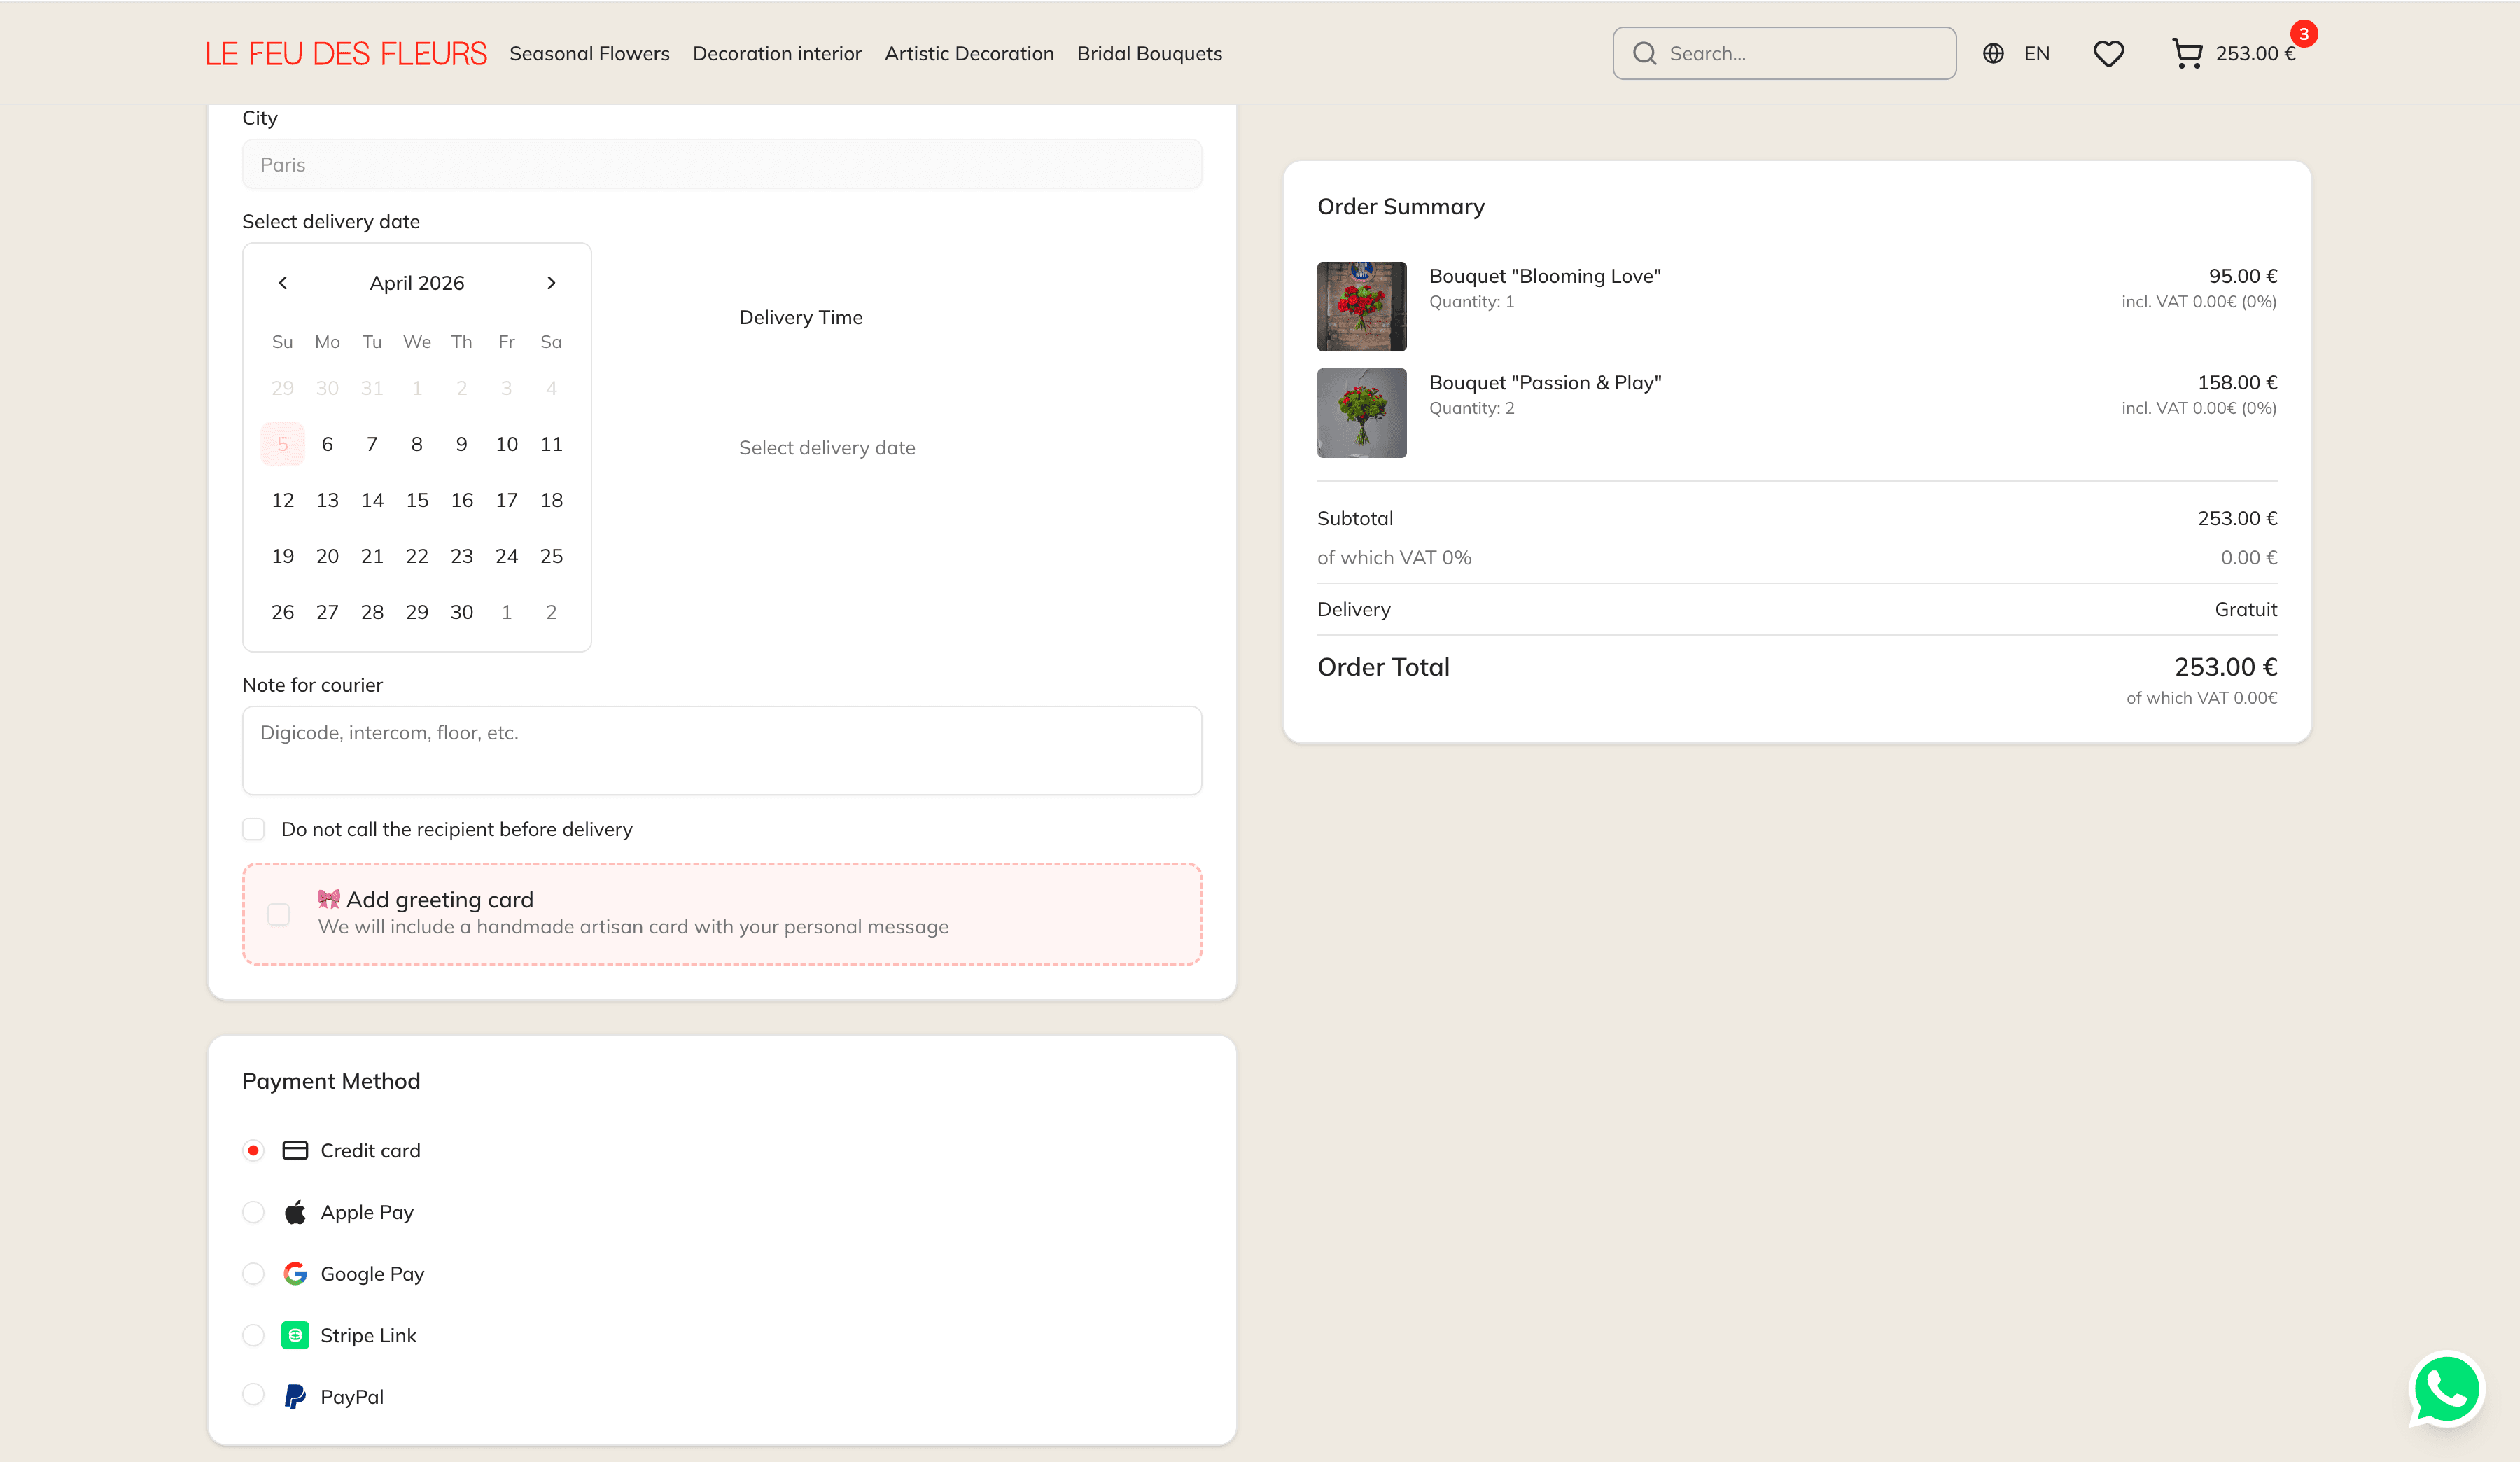Image resolution: width=2520 pixels, height=1462 pixels.
Task: Click the wishlist heart icon
Action: [2108, 54]
